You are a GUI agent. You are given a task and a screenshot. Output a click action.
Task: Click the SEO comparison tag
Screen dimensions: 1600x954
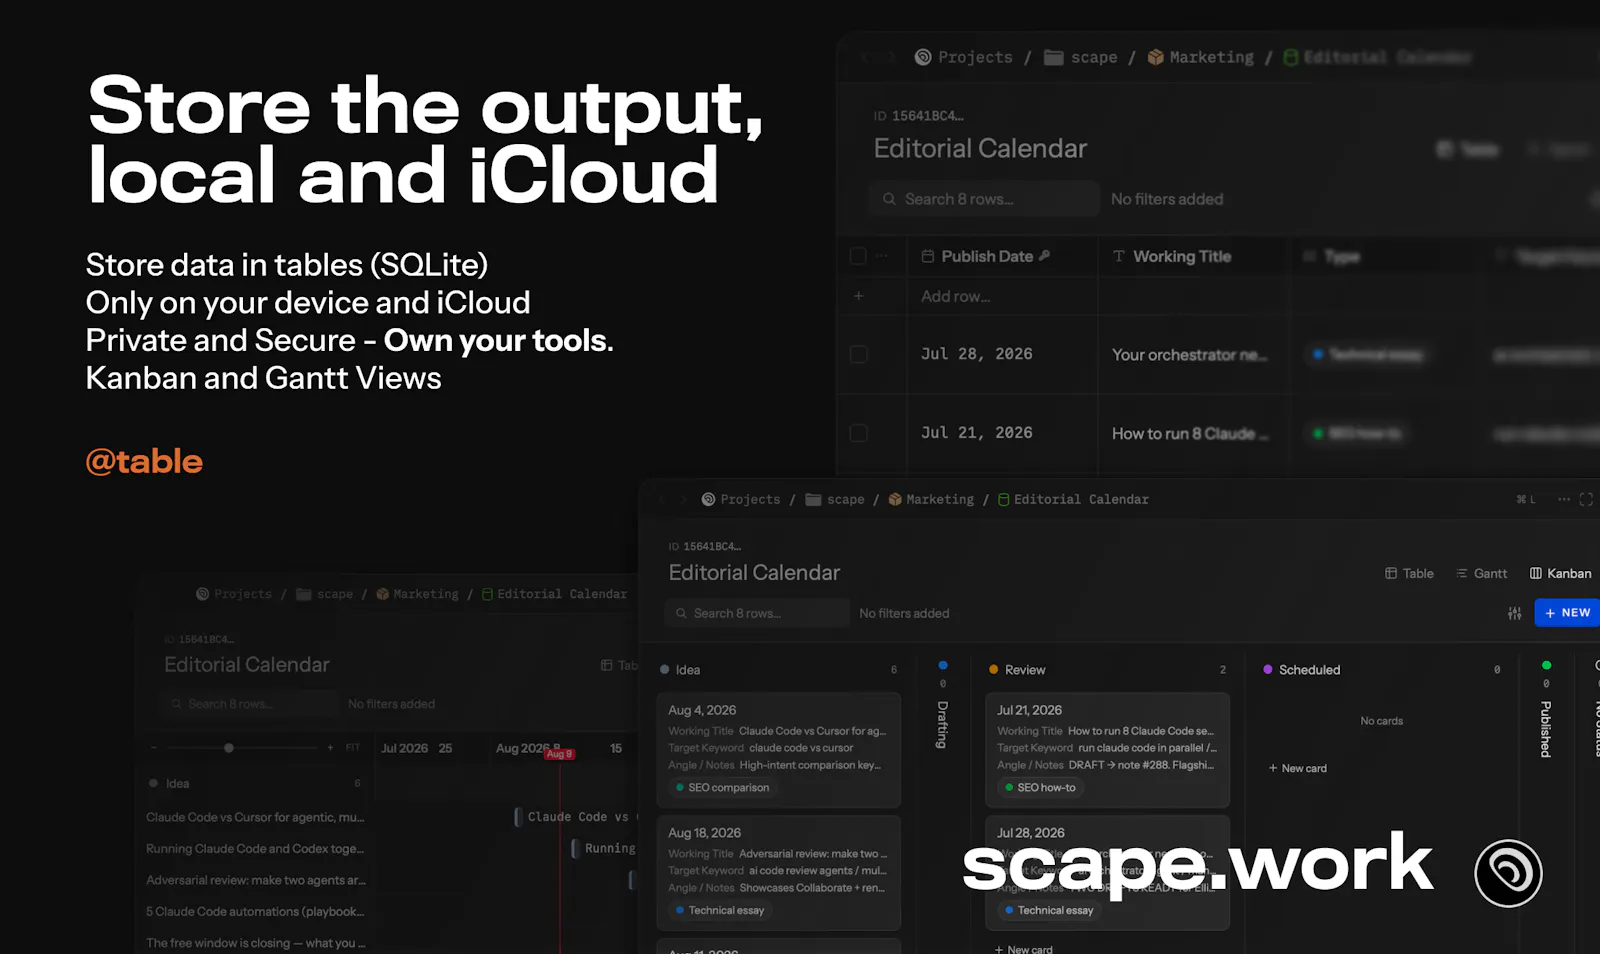click(722, 788)
